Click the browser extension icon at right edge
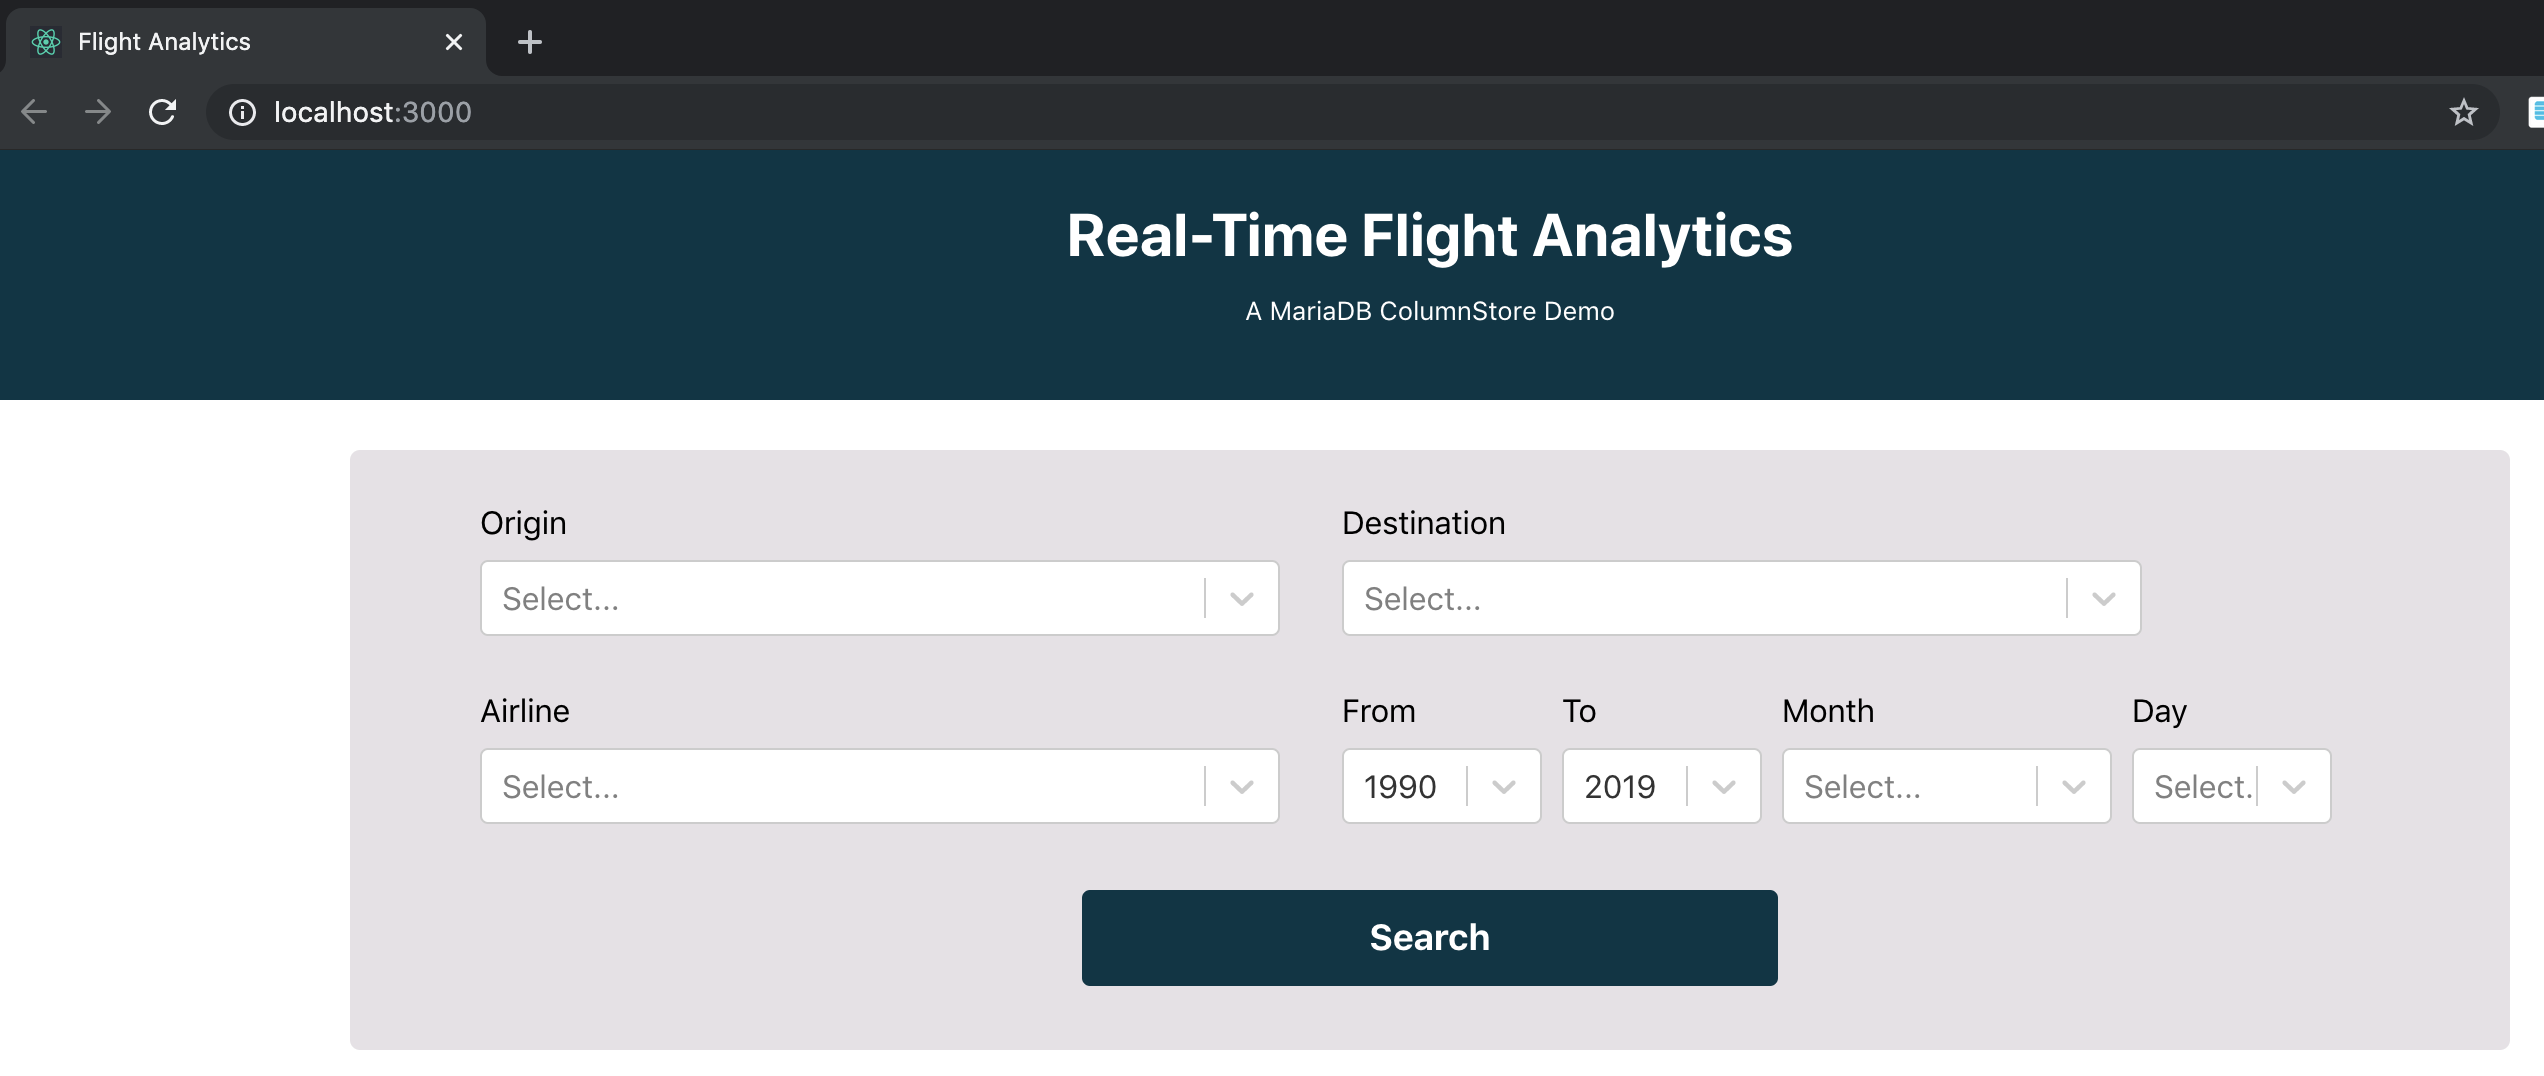 (x=2535, y=113)
